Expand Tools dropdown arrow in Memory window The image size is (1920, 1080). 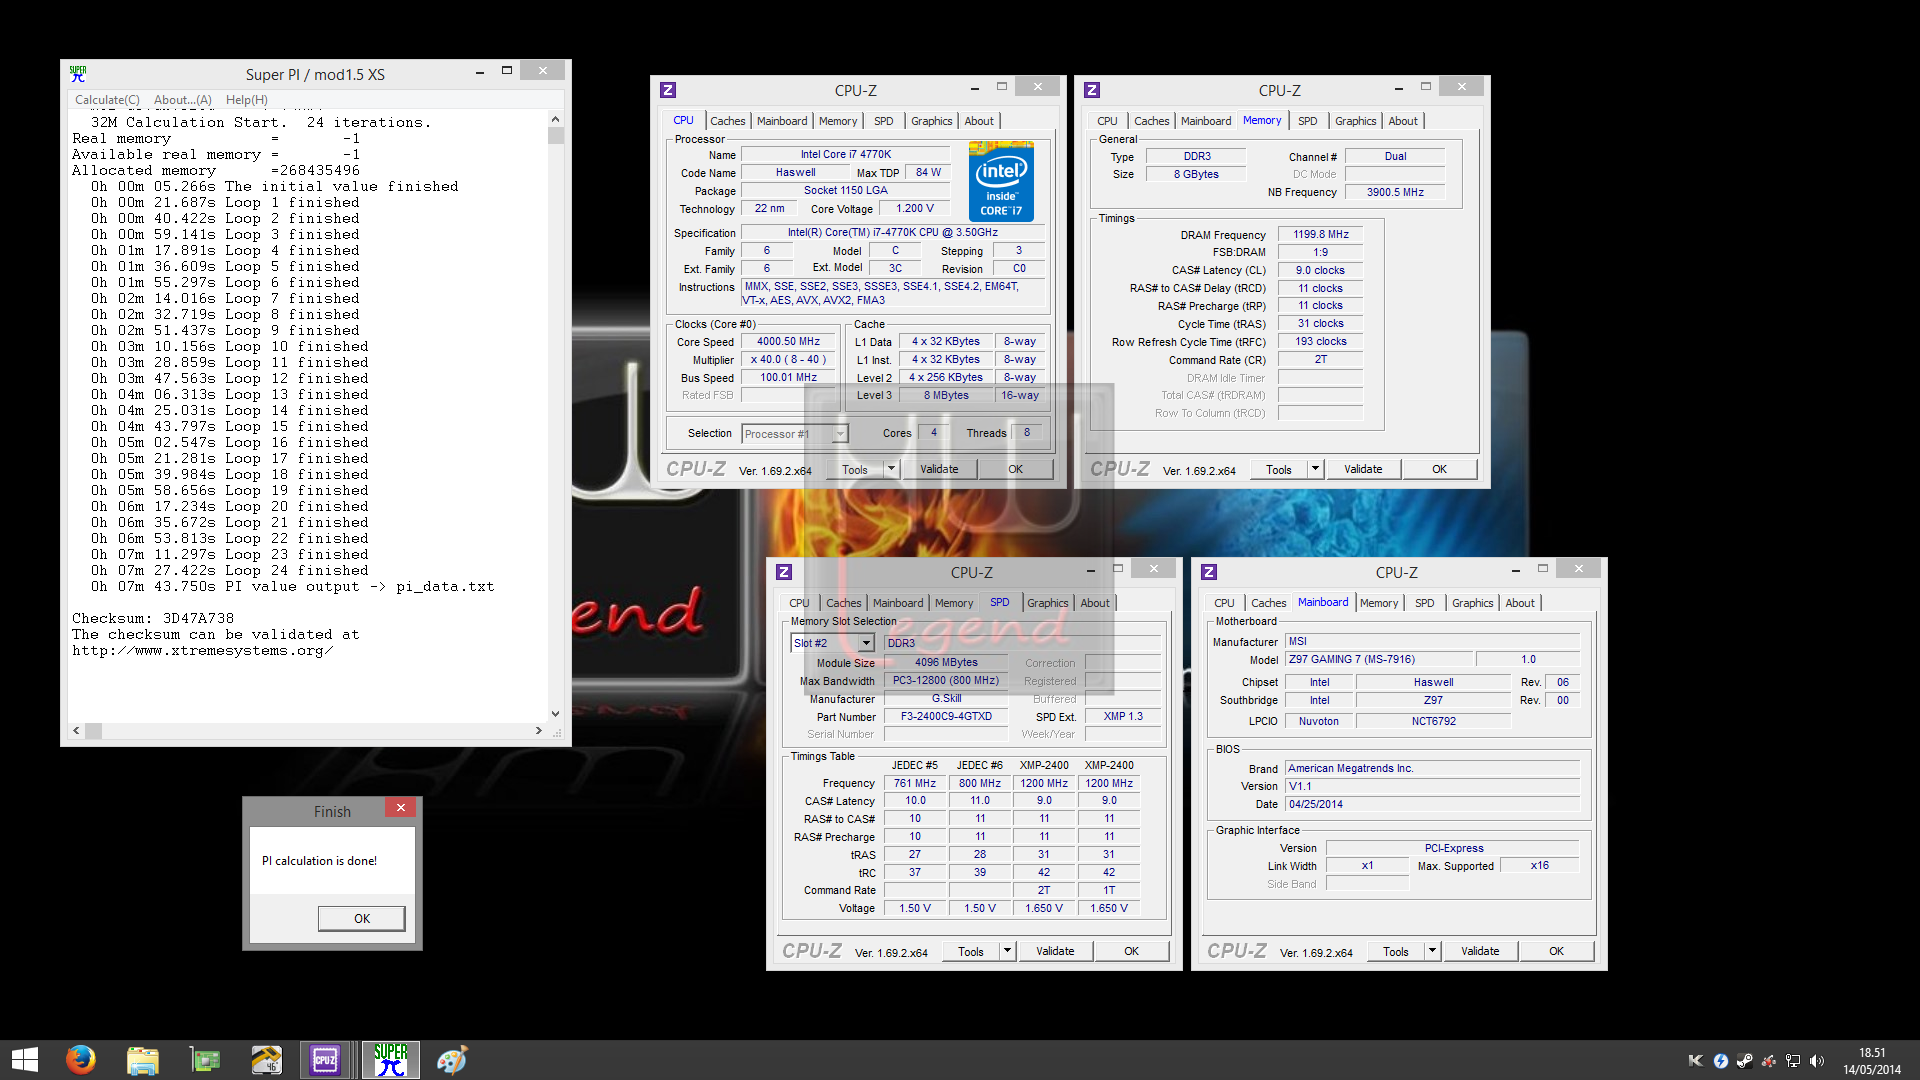pyautogui.click(x=1315, y=469)
